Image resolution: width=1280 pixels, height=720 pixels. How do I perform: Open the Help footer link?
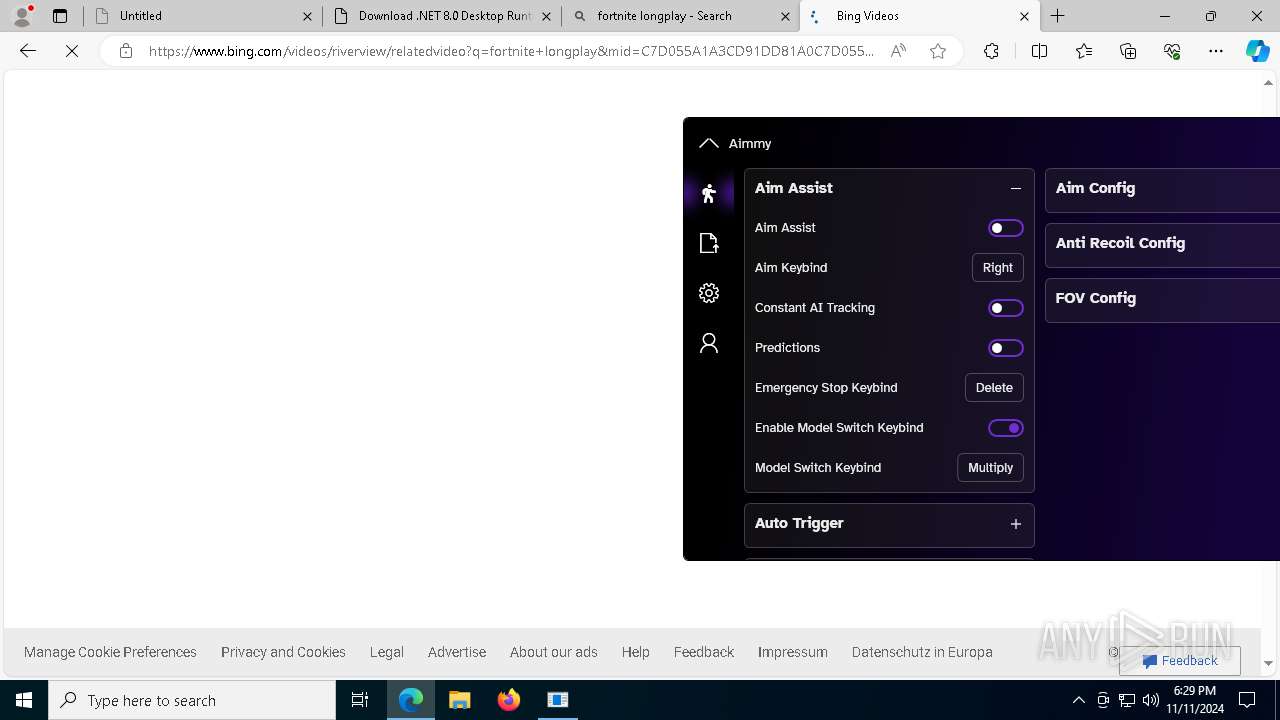[x=636, y=652]
